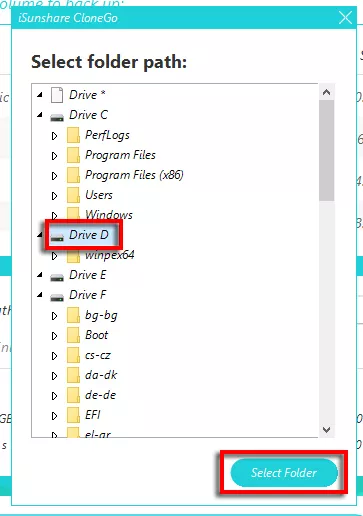363x516 pixels.
Task: Click the Drive F disk icon
Action: click(x=57, y=297)
